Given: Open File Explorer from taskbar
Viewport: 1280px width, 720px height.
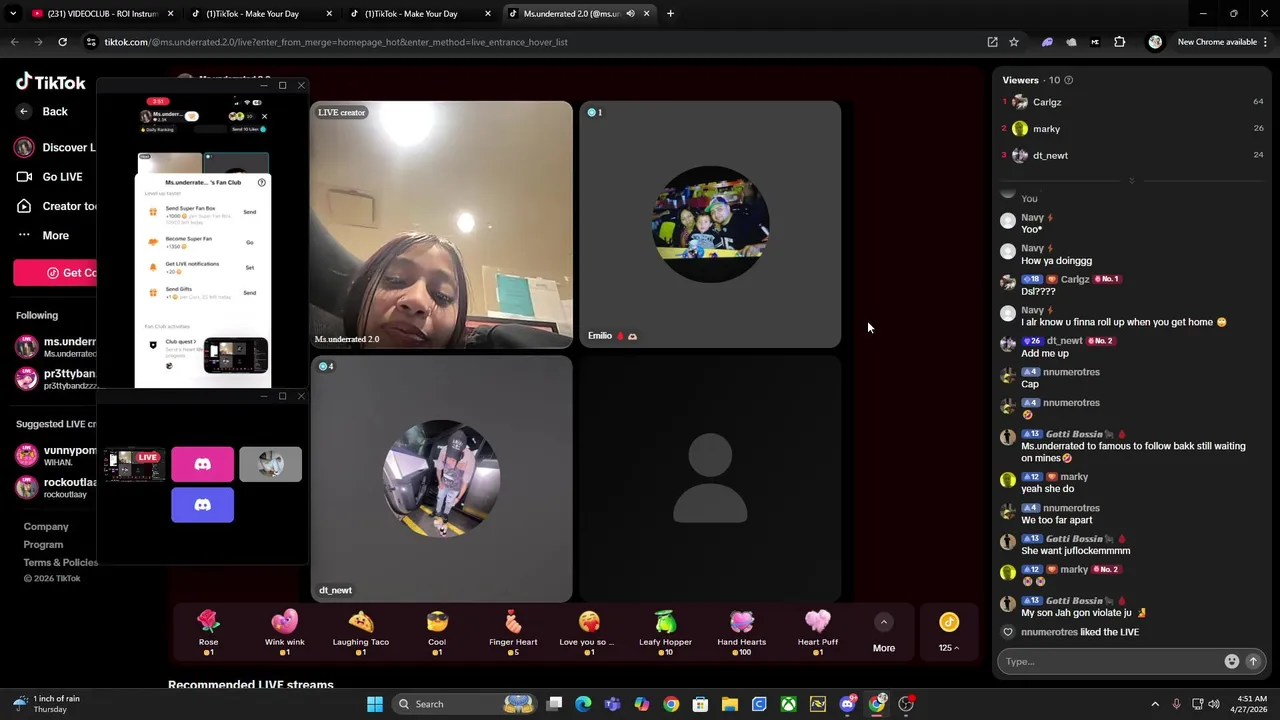Looking at the screenshot, I should point(730,704).
